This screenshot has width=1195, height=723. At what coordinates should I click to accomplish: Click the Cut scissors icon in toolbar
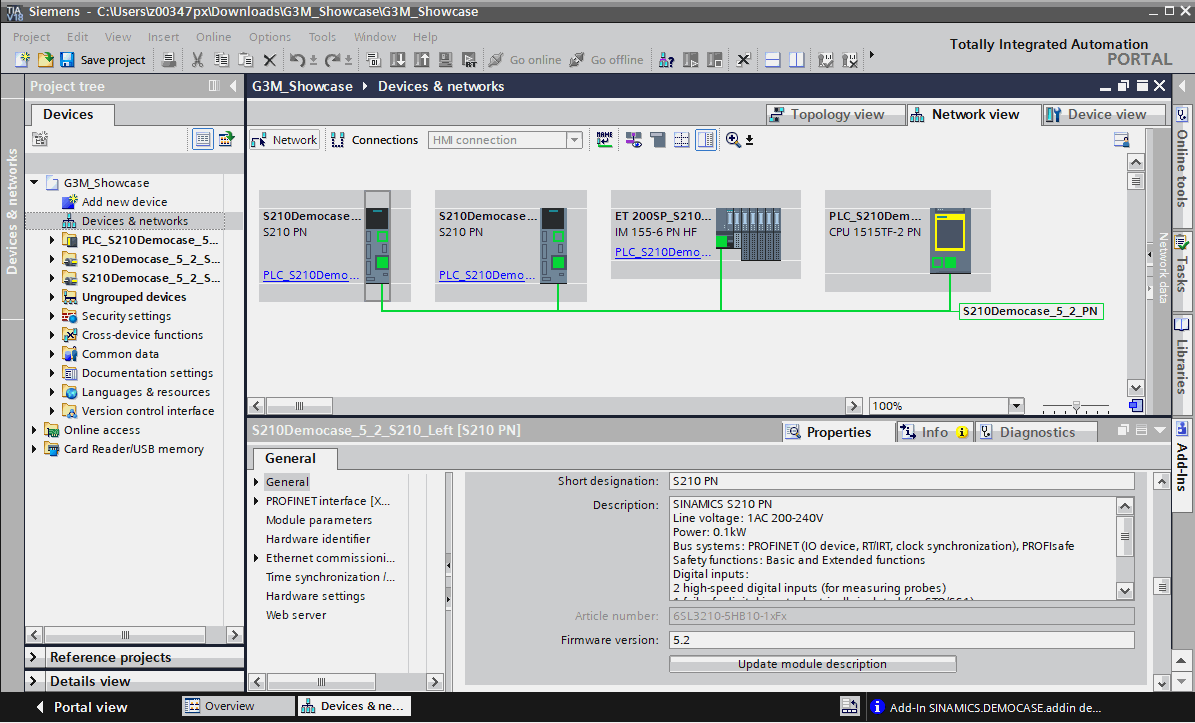tap(197, 60)
